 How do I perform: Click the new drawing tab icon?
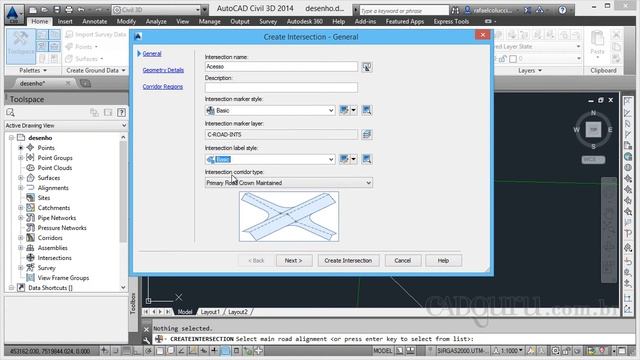pos(85,83)
